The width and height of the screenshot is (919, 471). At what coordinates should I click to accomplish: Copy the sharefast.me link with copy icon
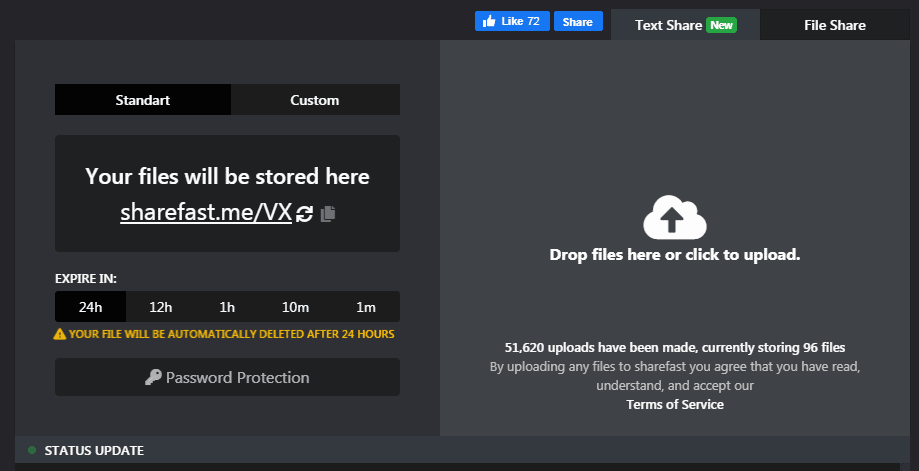click(328, 213)
